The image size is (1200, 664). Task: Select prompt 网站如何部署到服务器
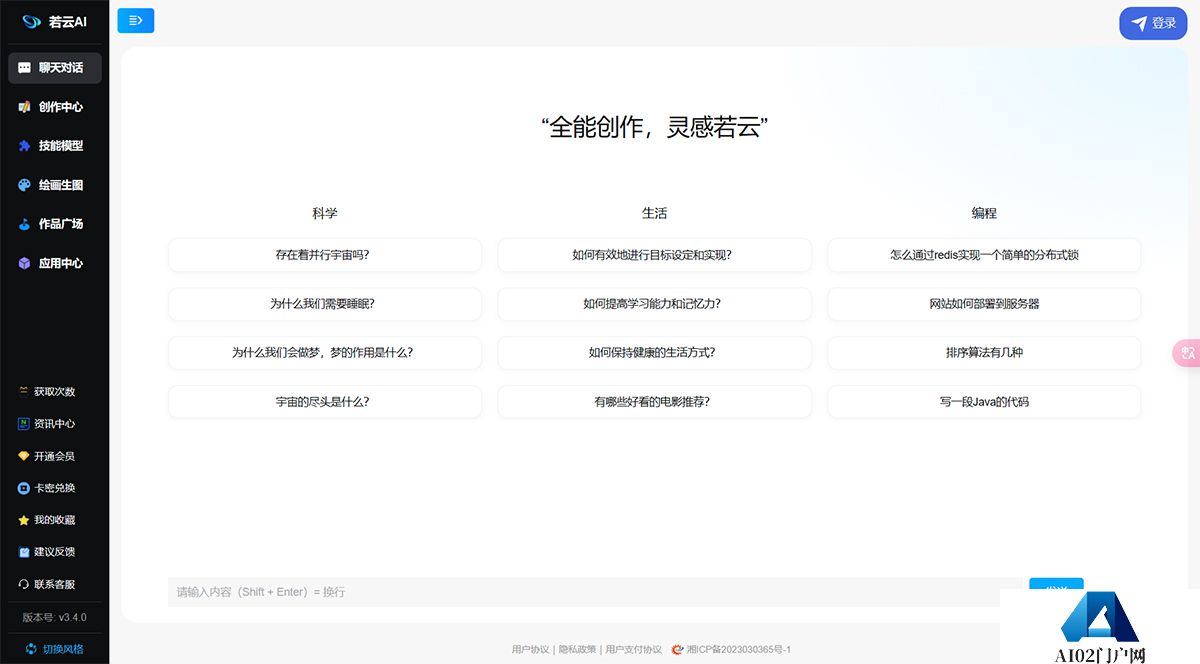tap(984, 304)
